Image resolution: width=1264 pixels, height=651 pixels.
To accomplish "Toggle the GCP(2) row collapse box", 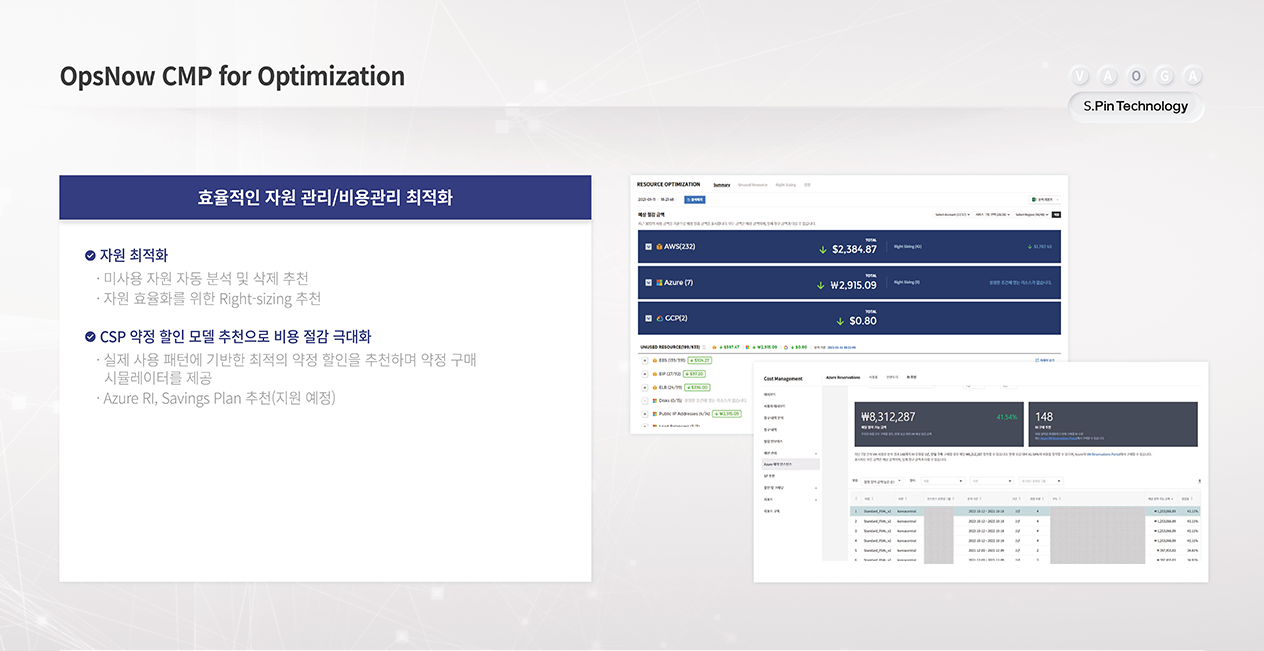I will tap(648, 318).
